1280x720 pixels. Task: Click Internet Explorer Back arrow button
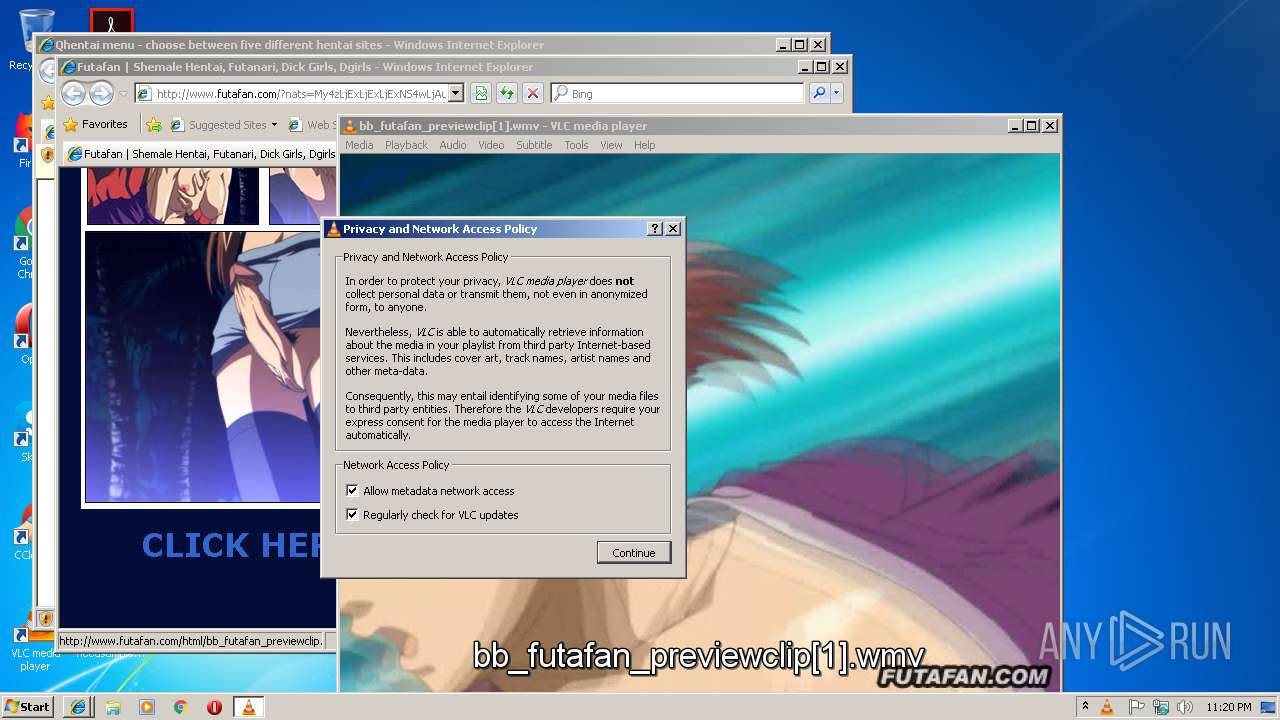[74, 94]
